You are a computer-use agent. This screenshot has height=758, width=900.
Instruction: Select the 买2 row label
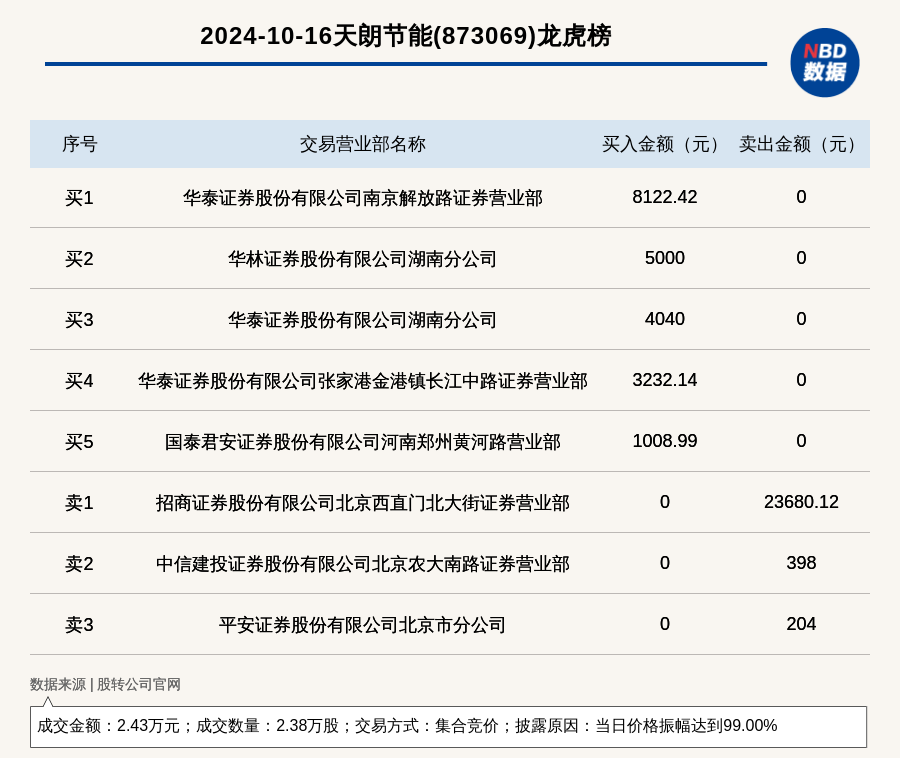pos(79,259)
